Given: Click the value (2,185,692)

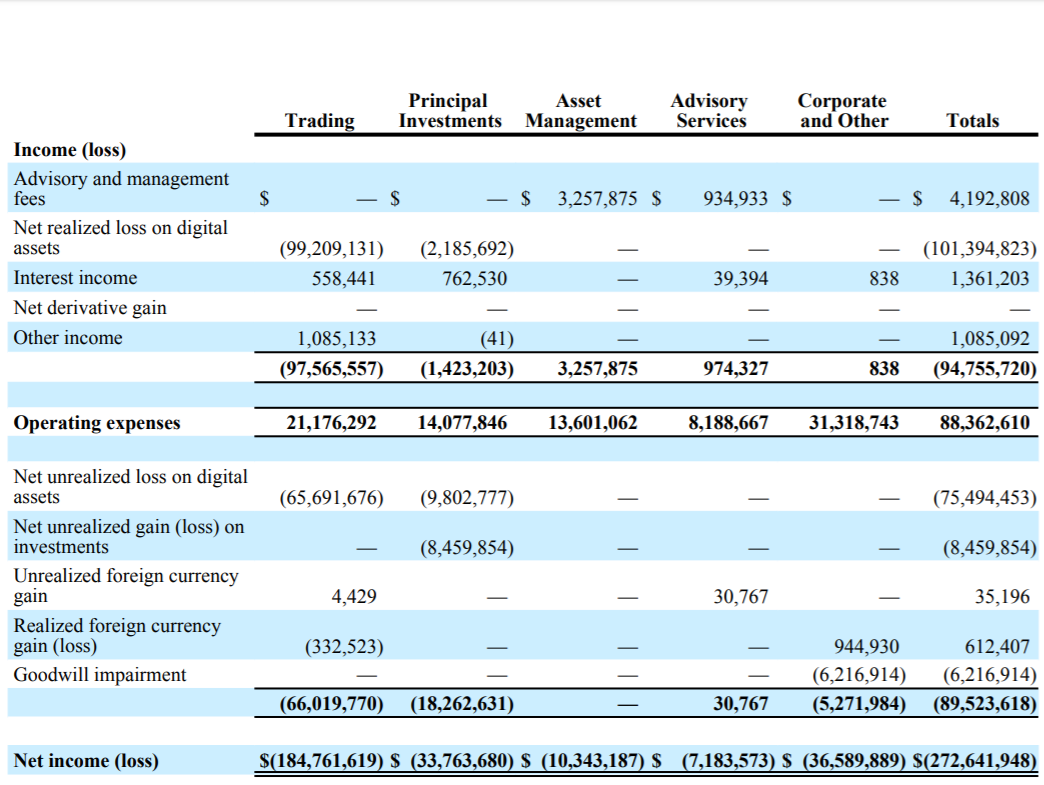Looking at the screenshot, I should point(467,248).
